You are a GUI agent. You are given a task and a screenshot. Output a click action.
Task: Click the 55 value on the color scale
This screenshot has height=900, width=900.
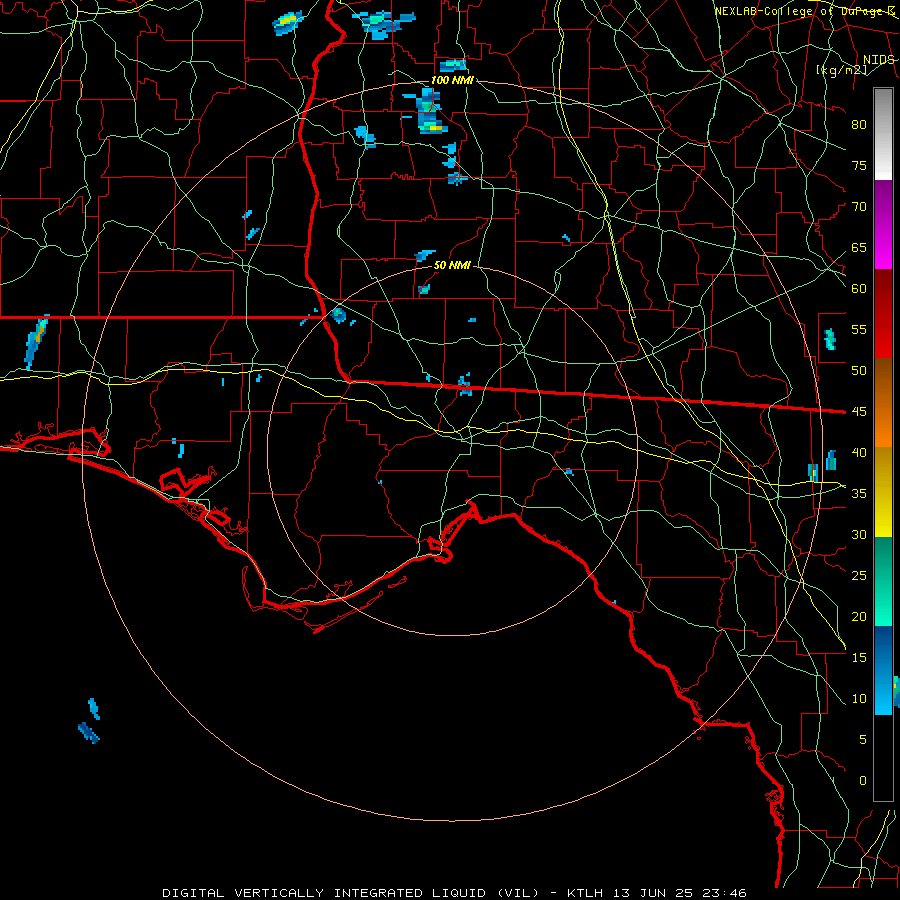pos(859,329)
